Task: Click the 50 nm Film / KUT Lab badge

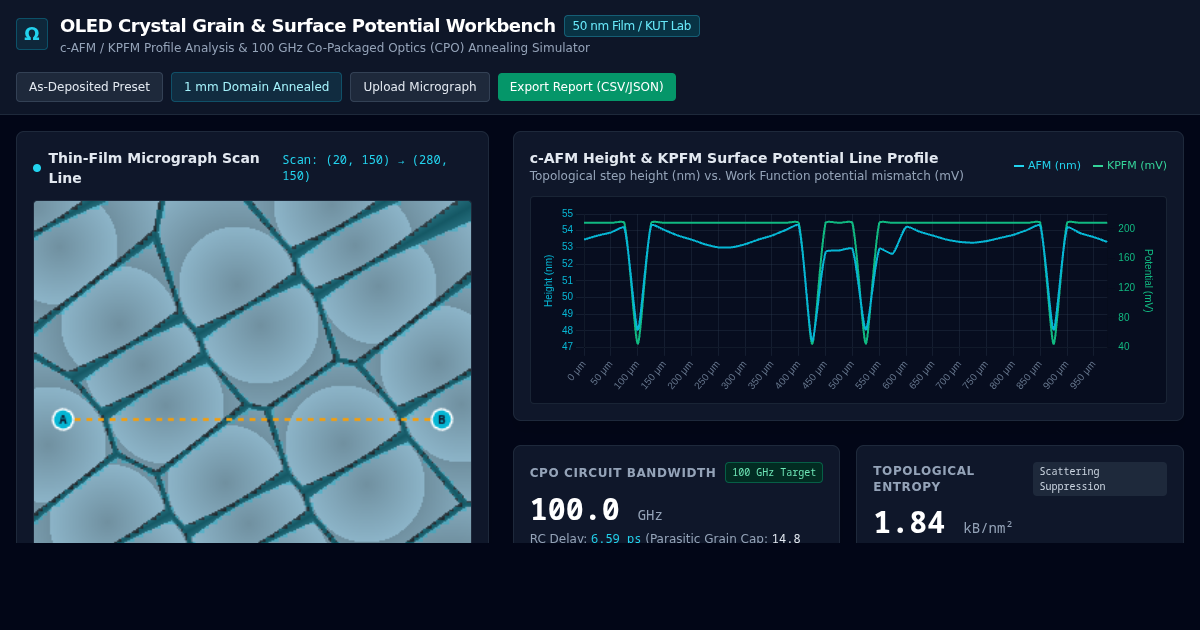Action: [x=632, y=26]
